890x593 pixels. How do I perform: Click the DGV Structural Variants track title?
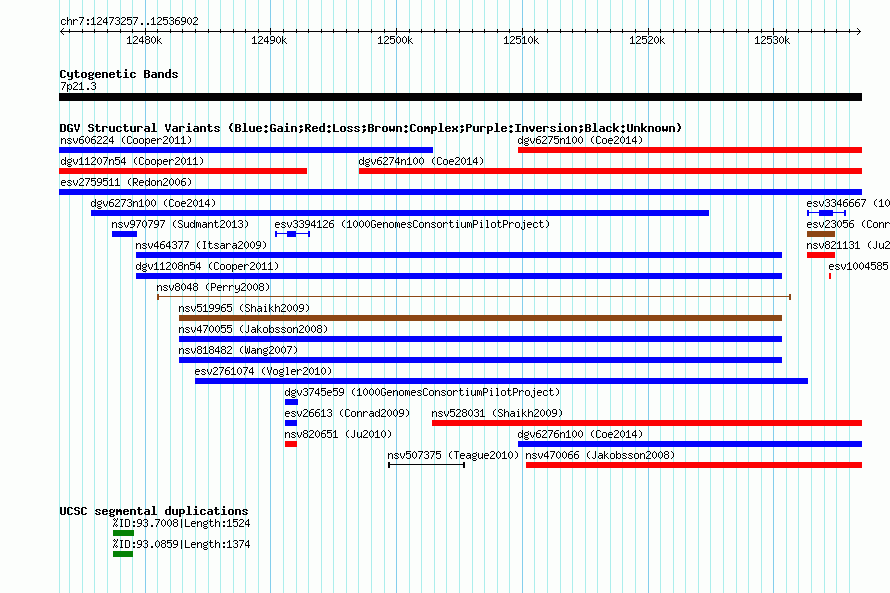[370, 128]
